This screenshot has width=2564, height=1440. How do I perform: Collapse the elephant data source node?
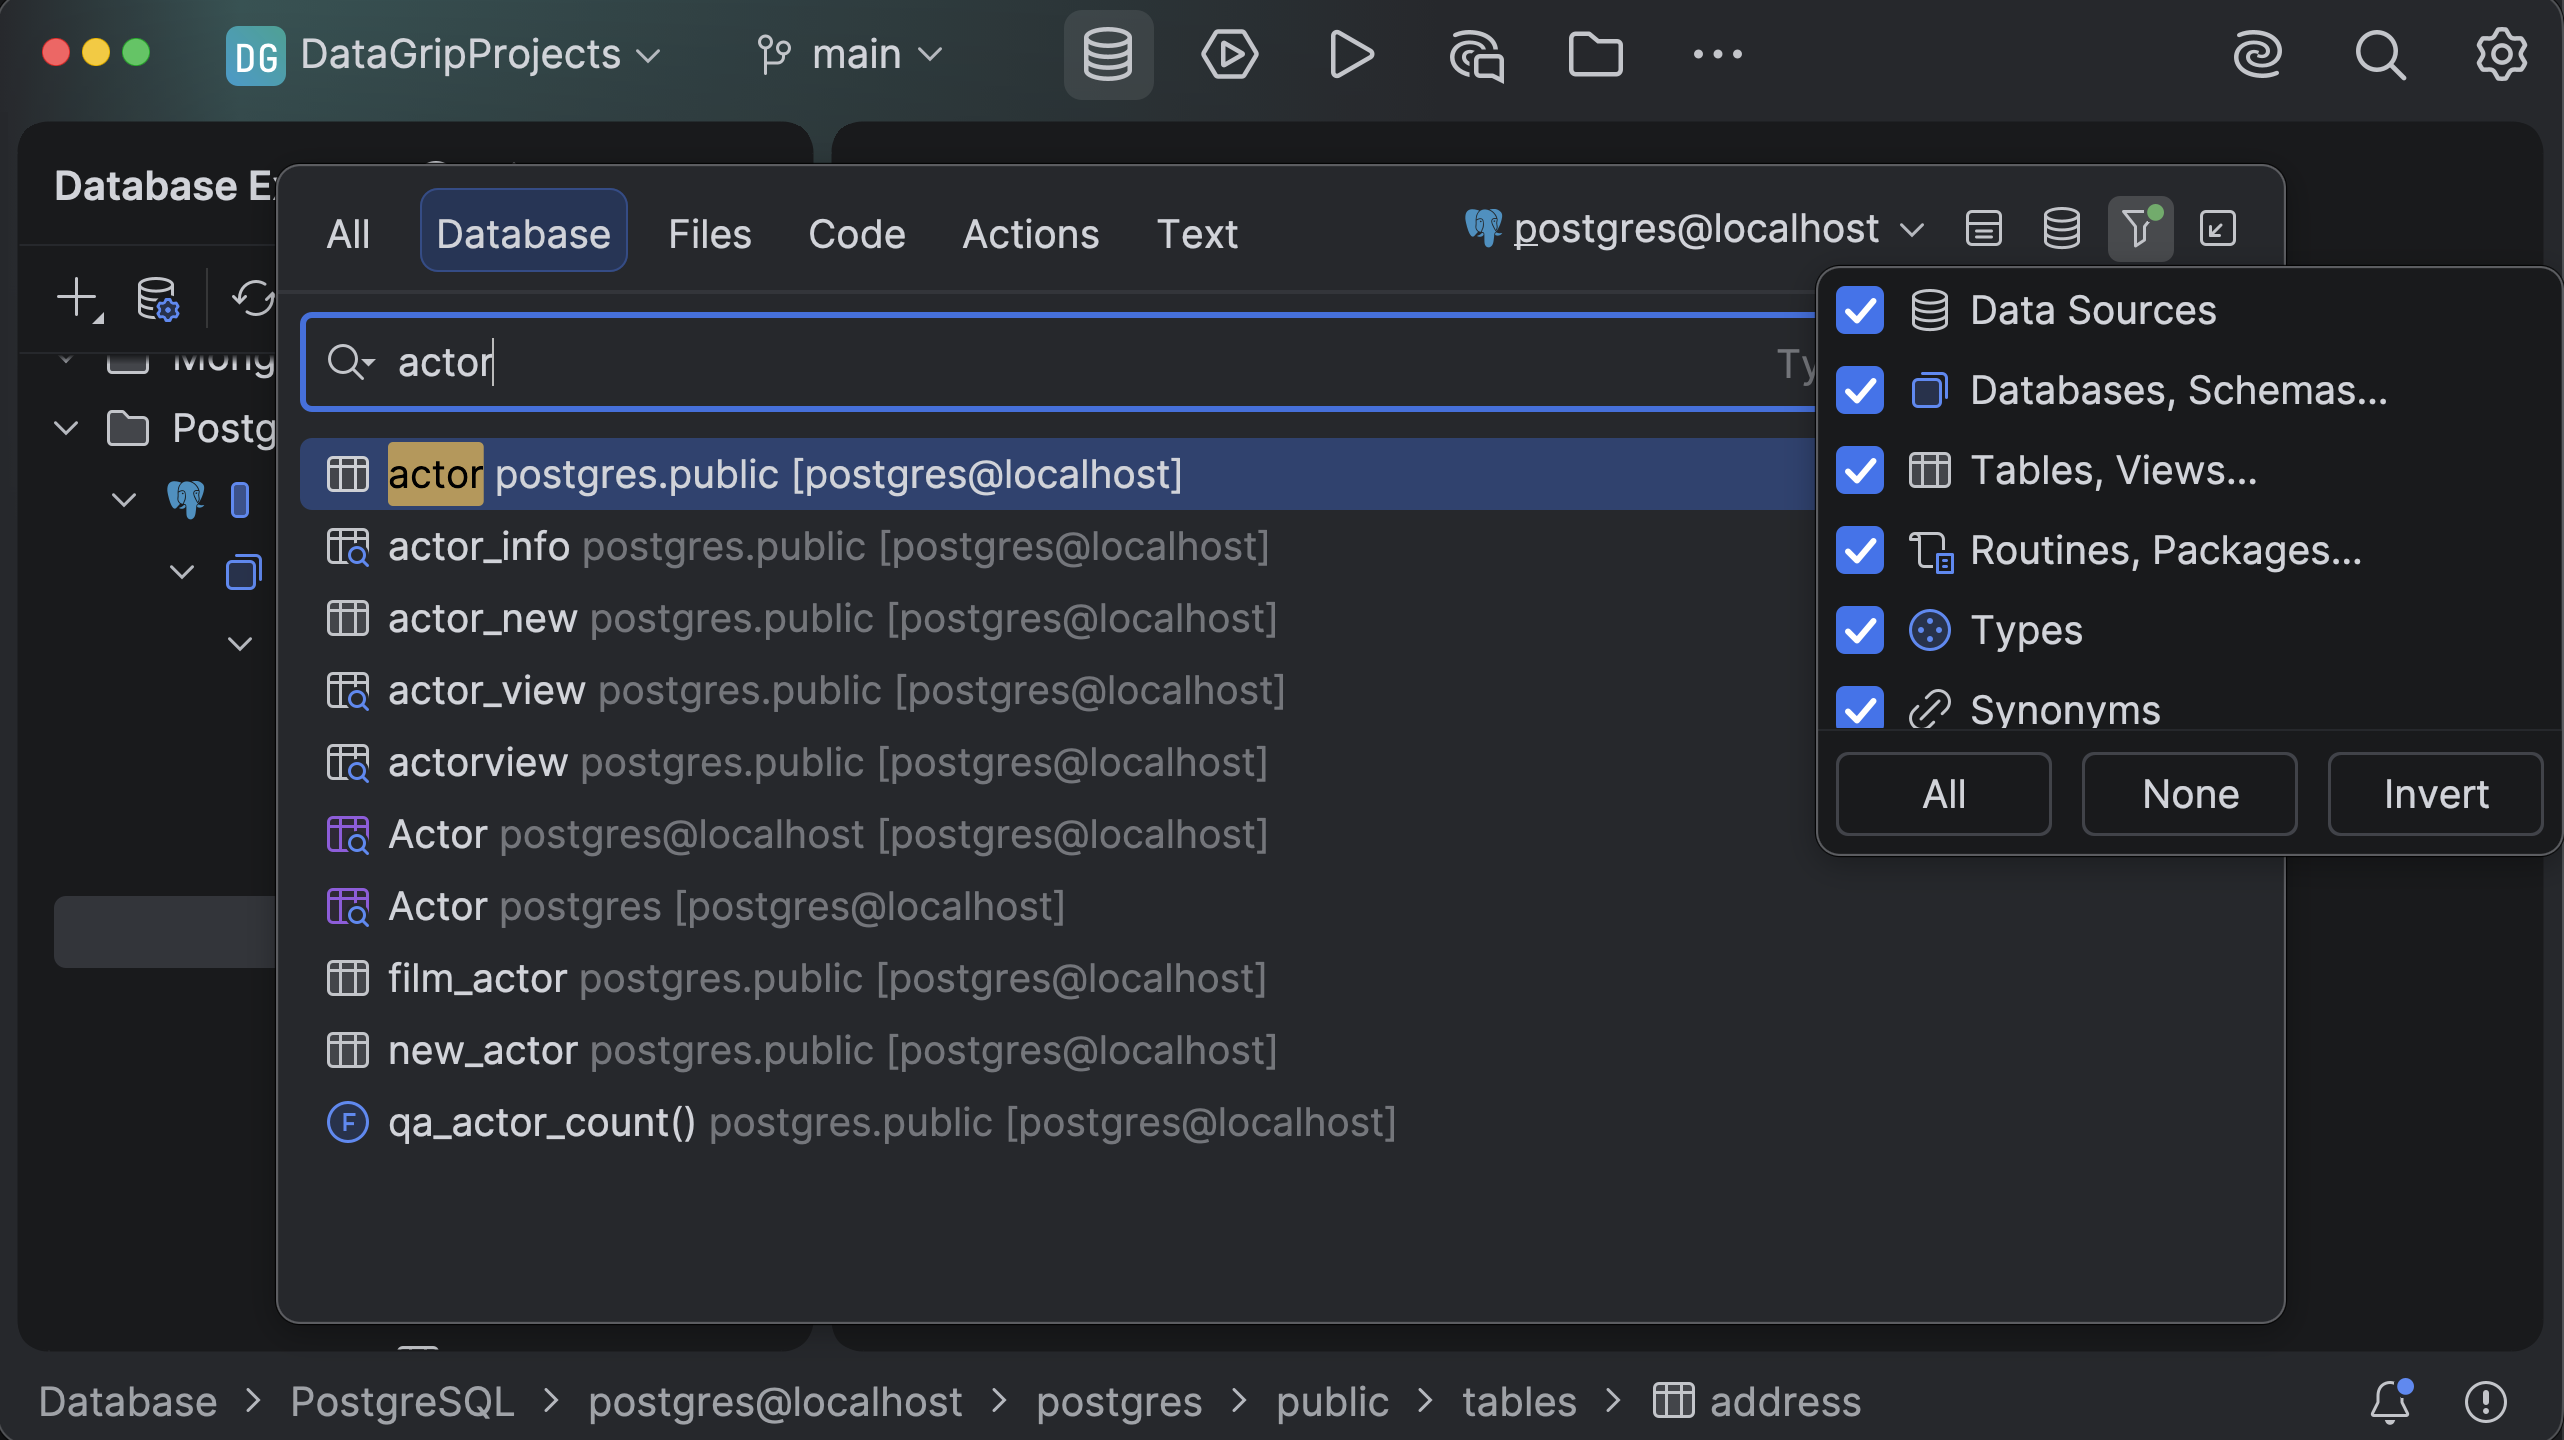124,499
